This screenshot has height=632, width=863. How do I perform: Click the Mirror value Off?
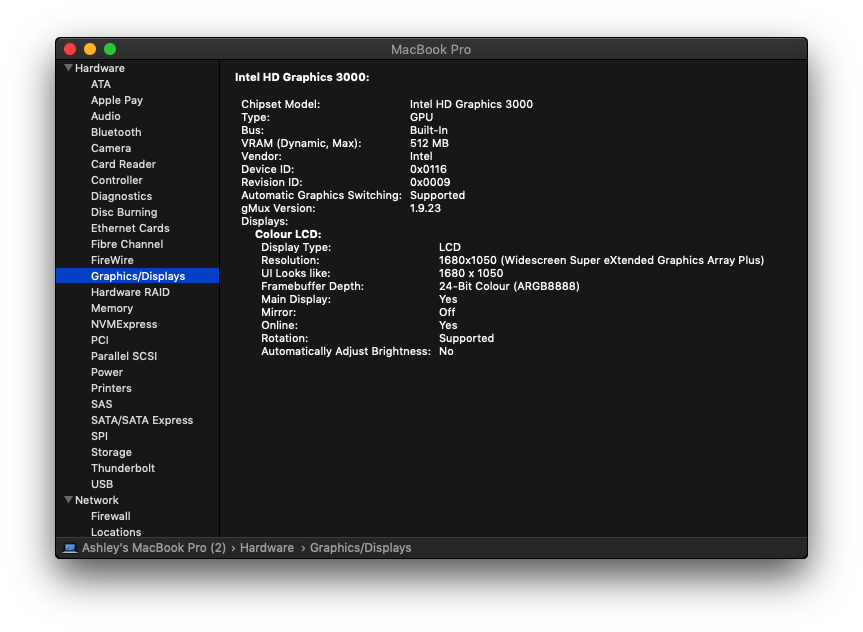(447, 312)
